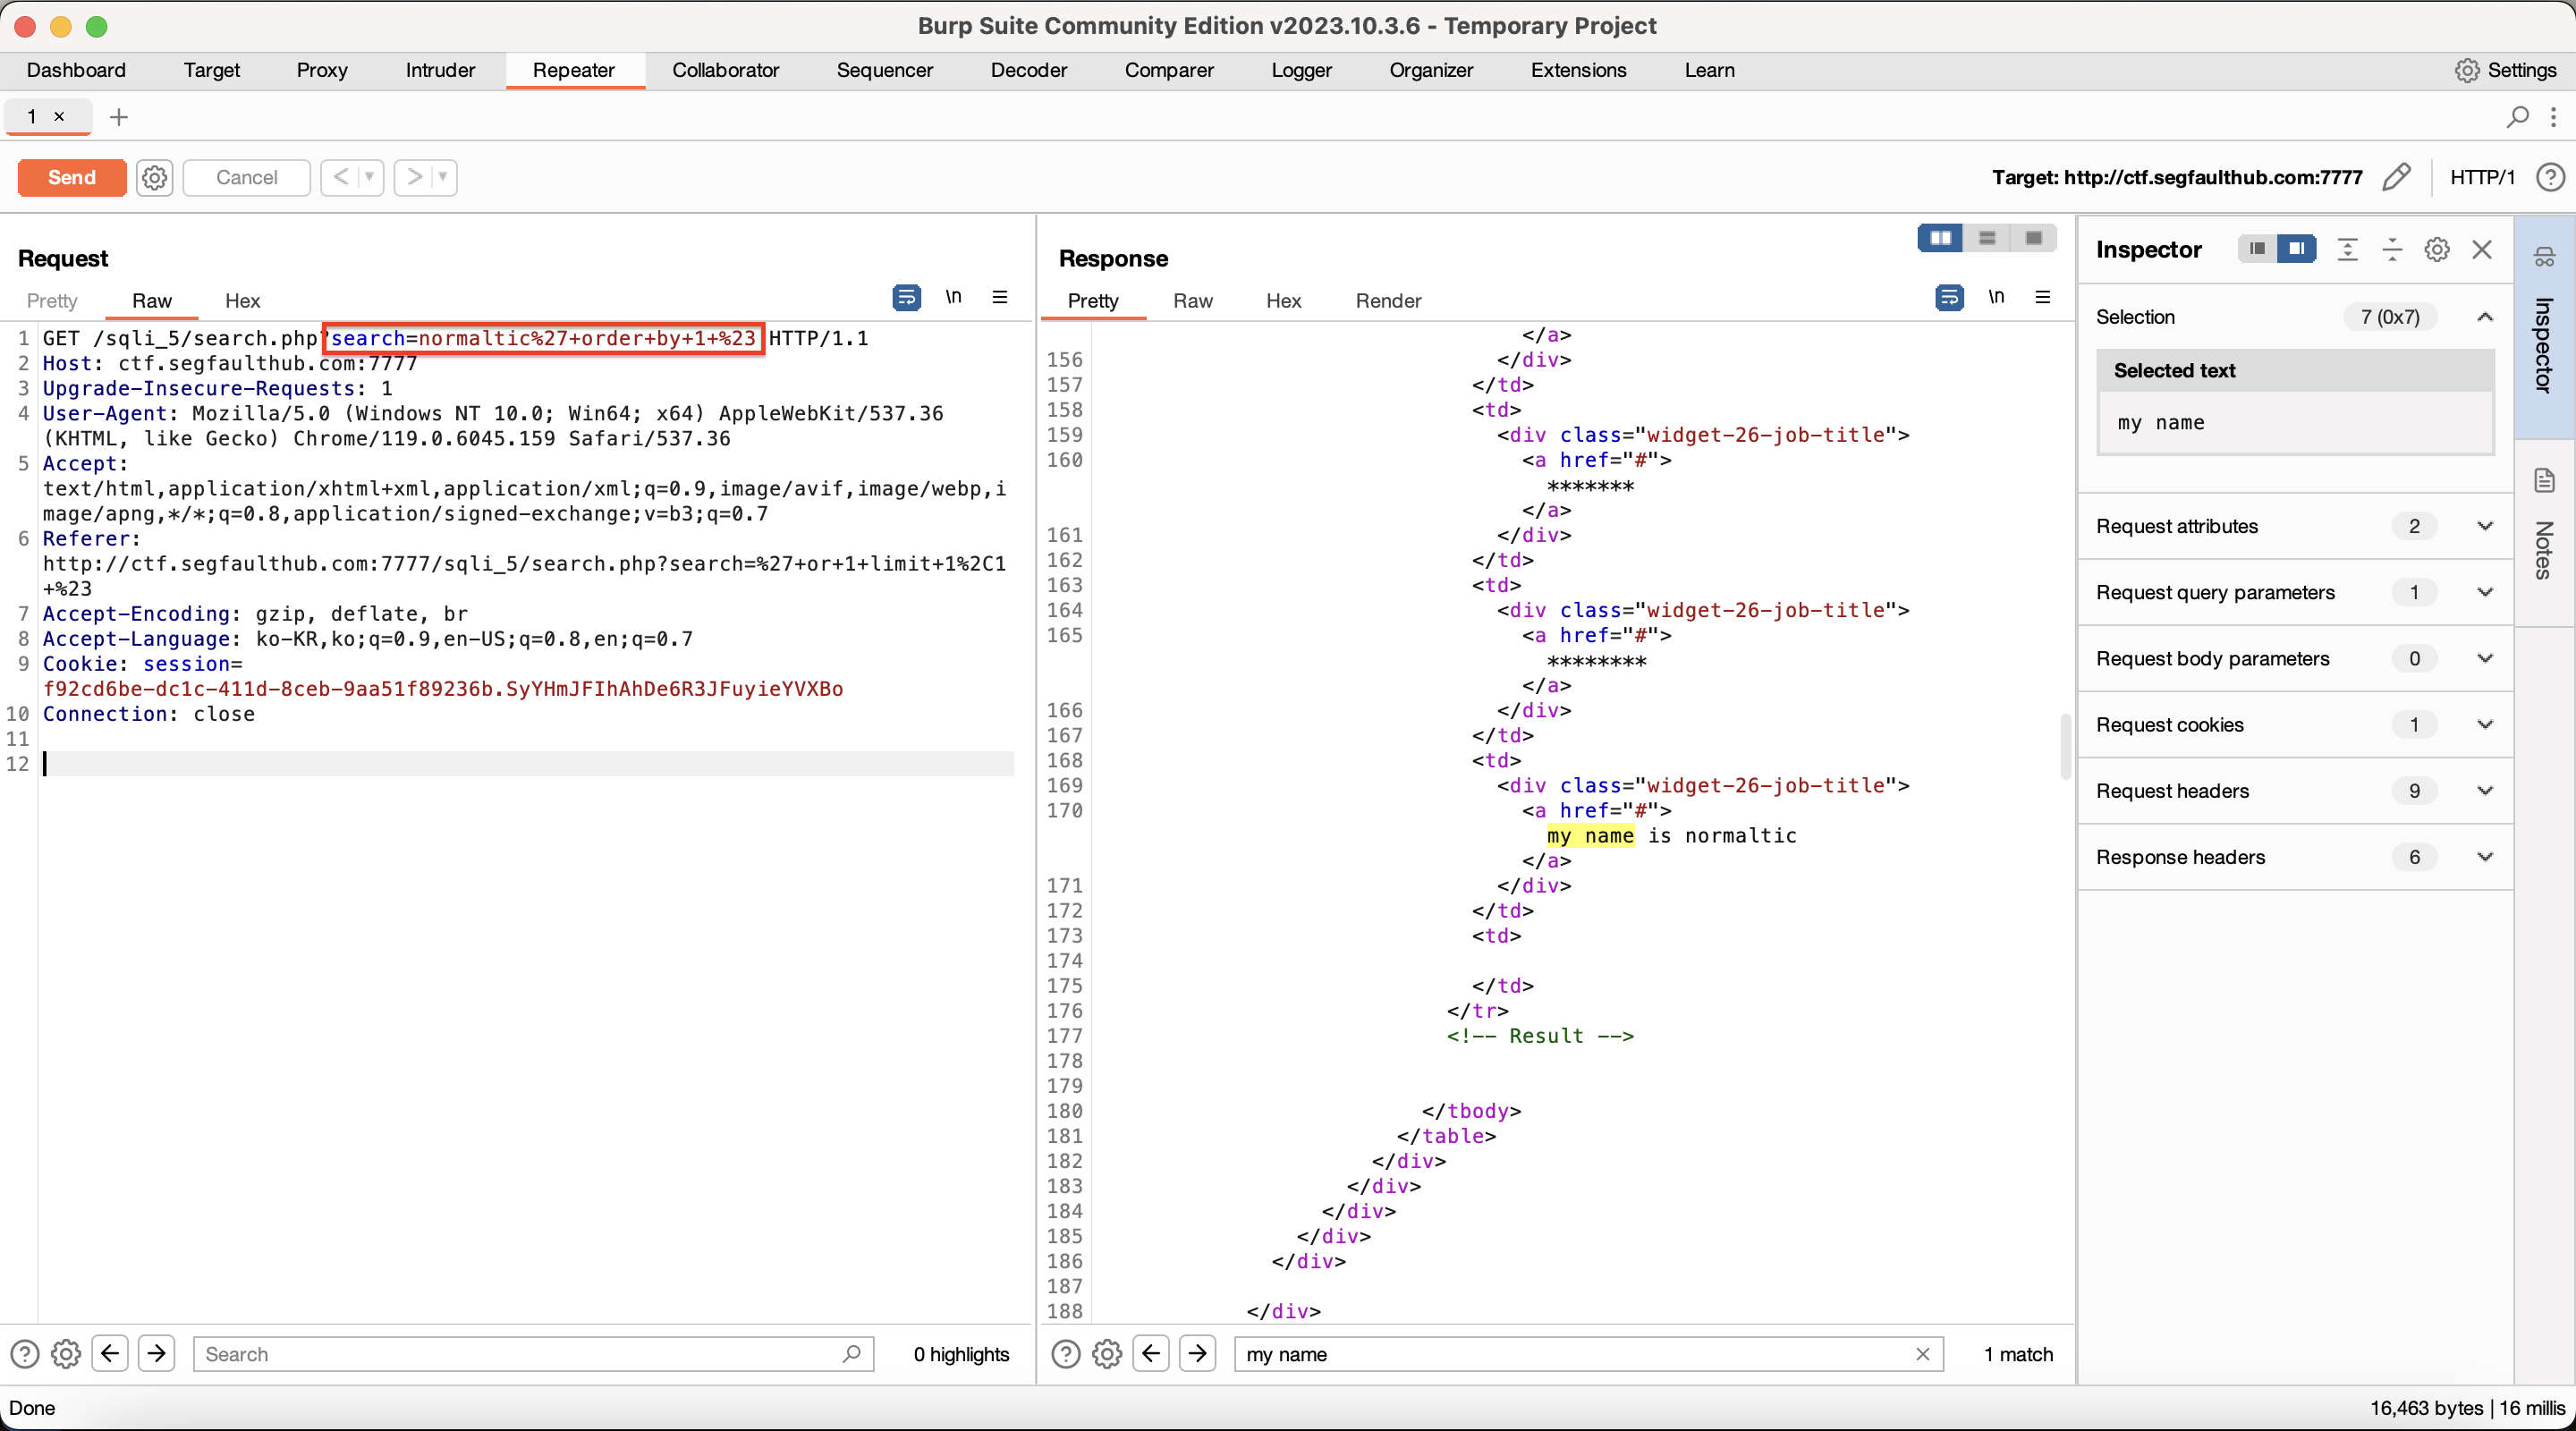Image resolution: width=2576 pixels, height=1431 pixels.
Task: Go to next Request search match
Action: pyautogui.click(x=157, y=1354)
